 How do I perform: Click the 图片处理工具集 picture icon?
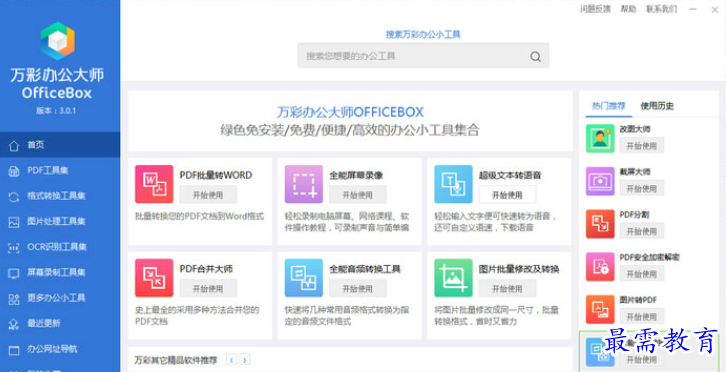click(14, 222)
